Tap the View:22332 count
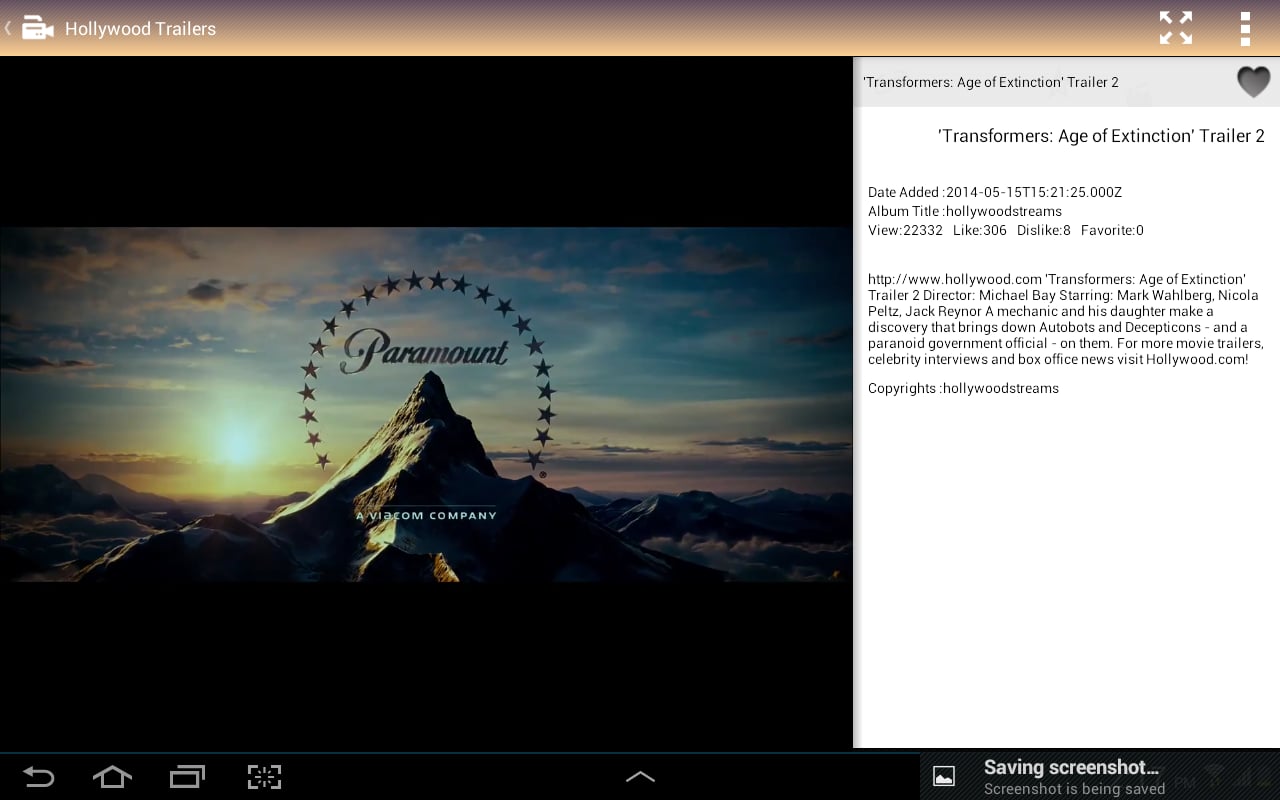 (905, 230)
